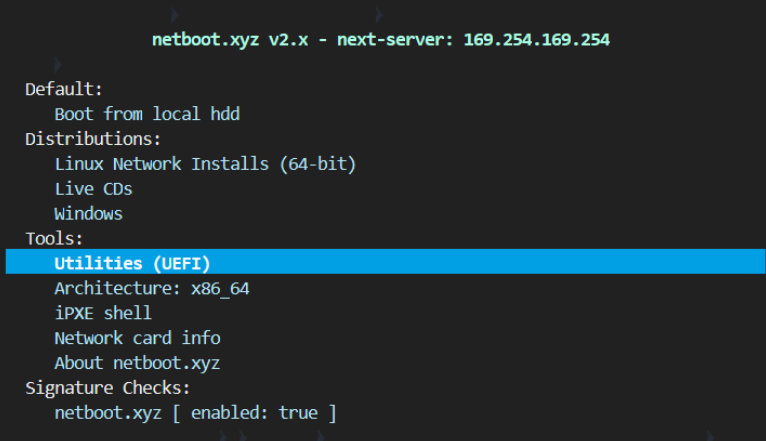
Task: Open Linux Network Installs (64-bit)
Action: [205, 164]
